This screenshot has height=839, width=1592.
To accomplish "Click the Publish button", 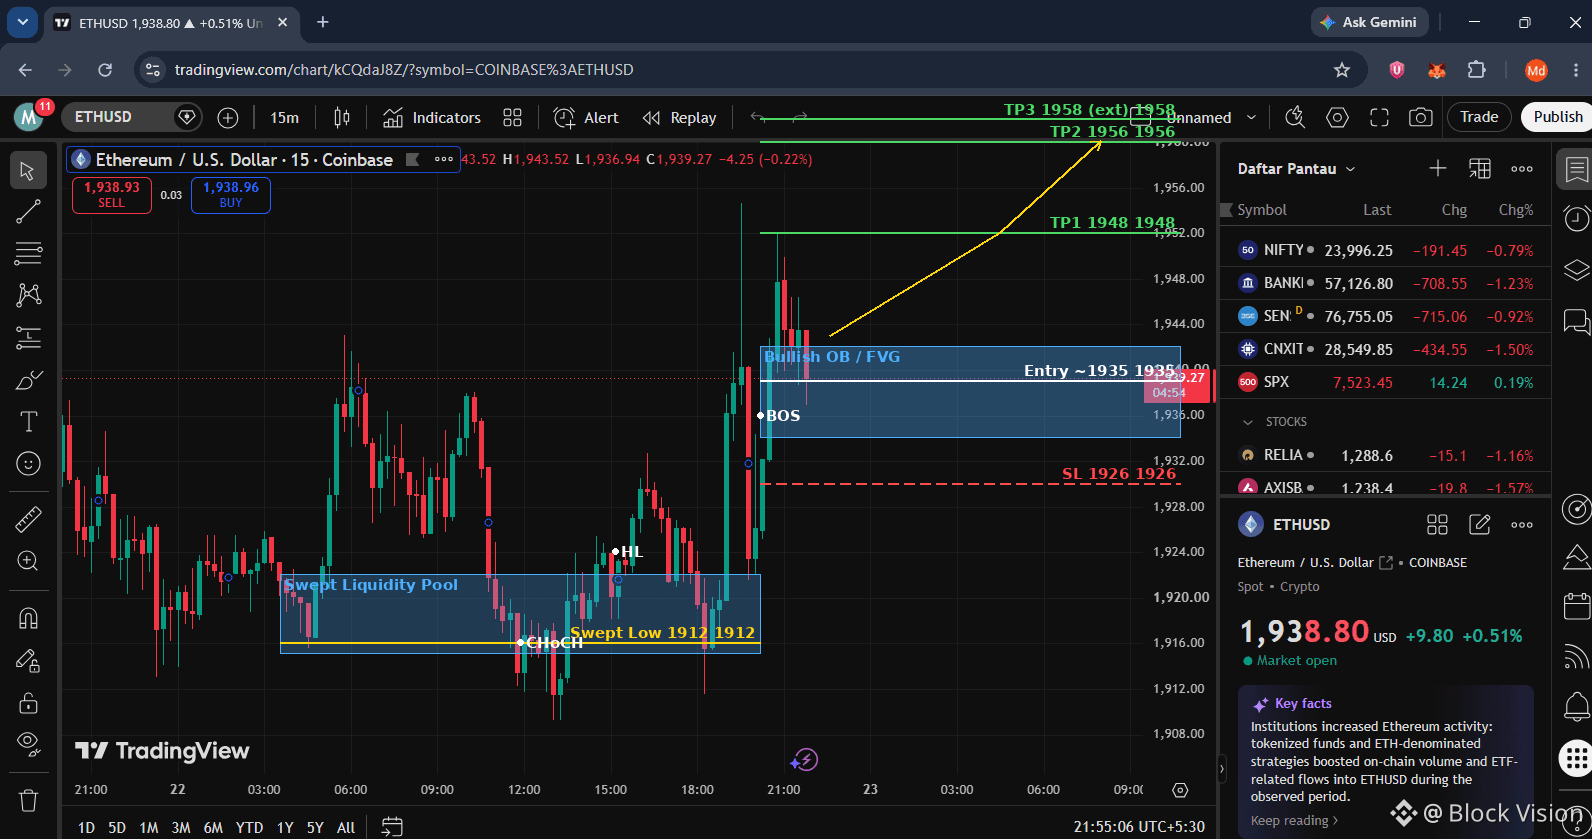I will click(x=1557, y=117).
